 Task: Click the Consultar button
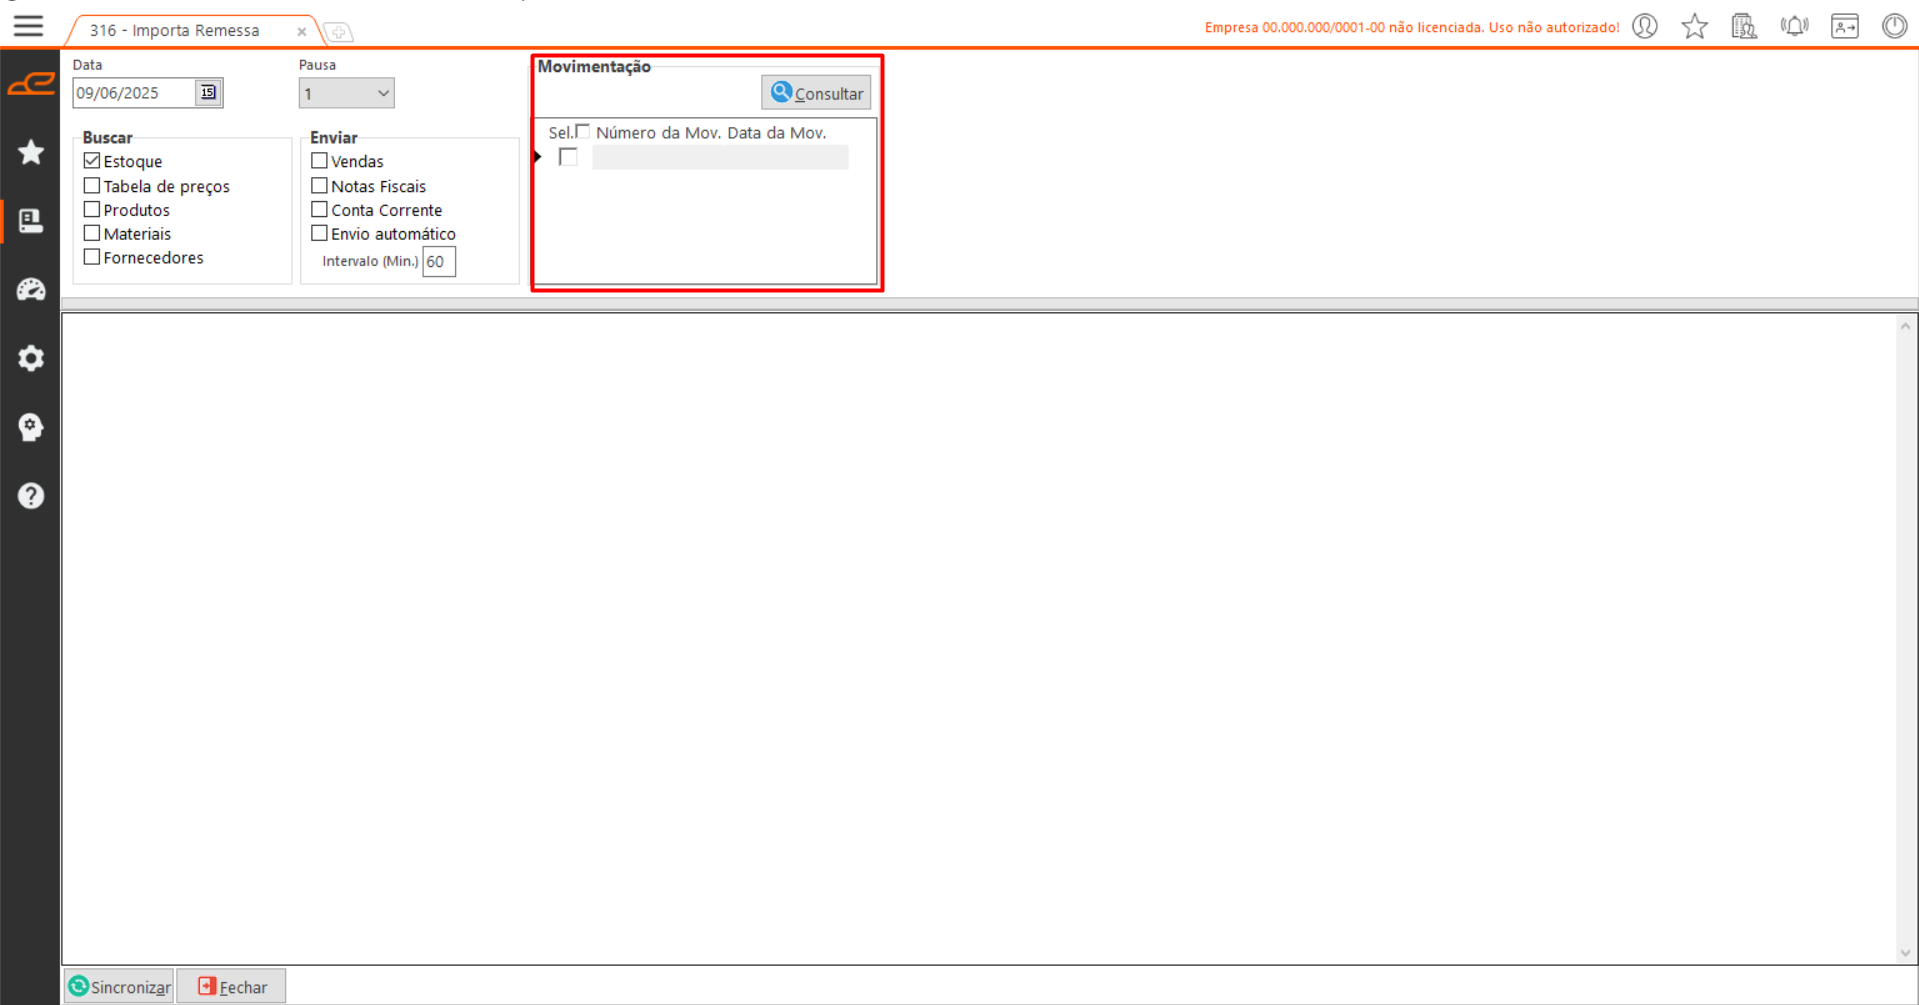coord(816,93)
